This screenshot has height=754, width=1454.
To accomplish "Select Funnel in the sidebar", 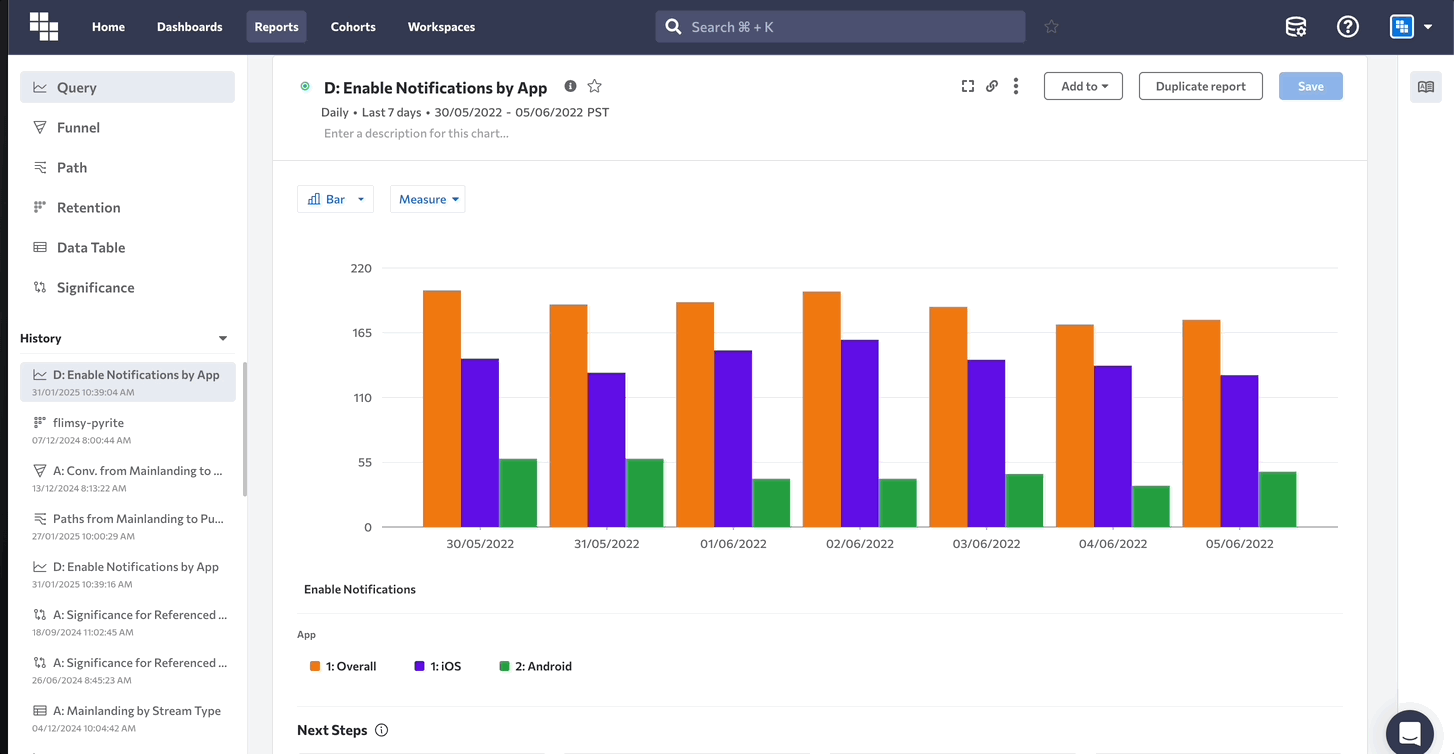I will 78,127.
